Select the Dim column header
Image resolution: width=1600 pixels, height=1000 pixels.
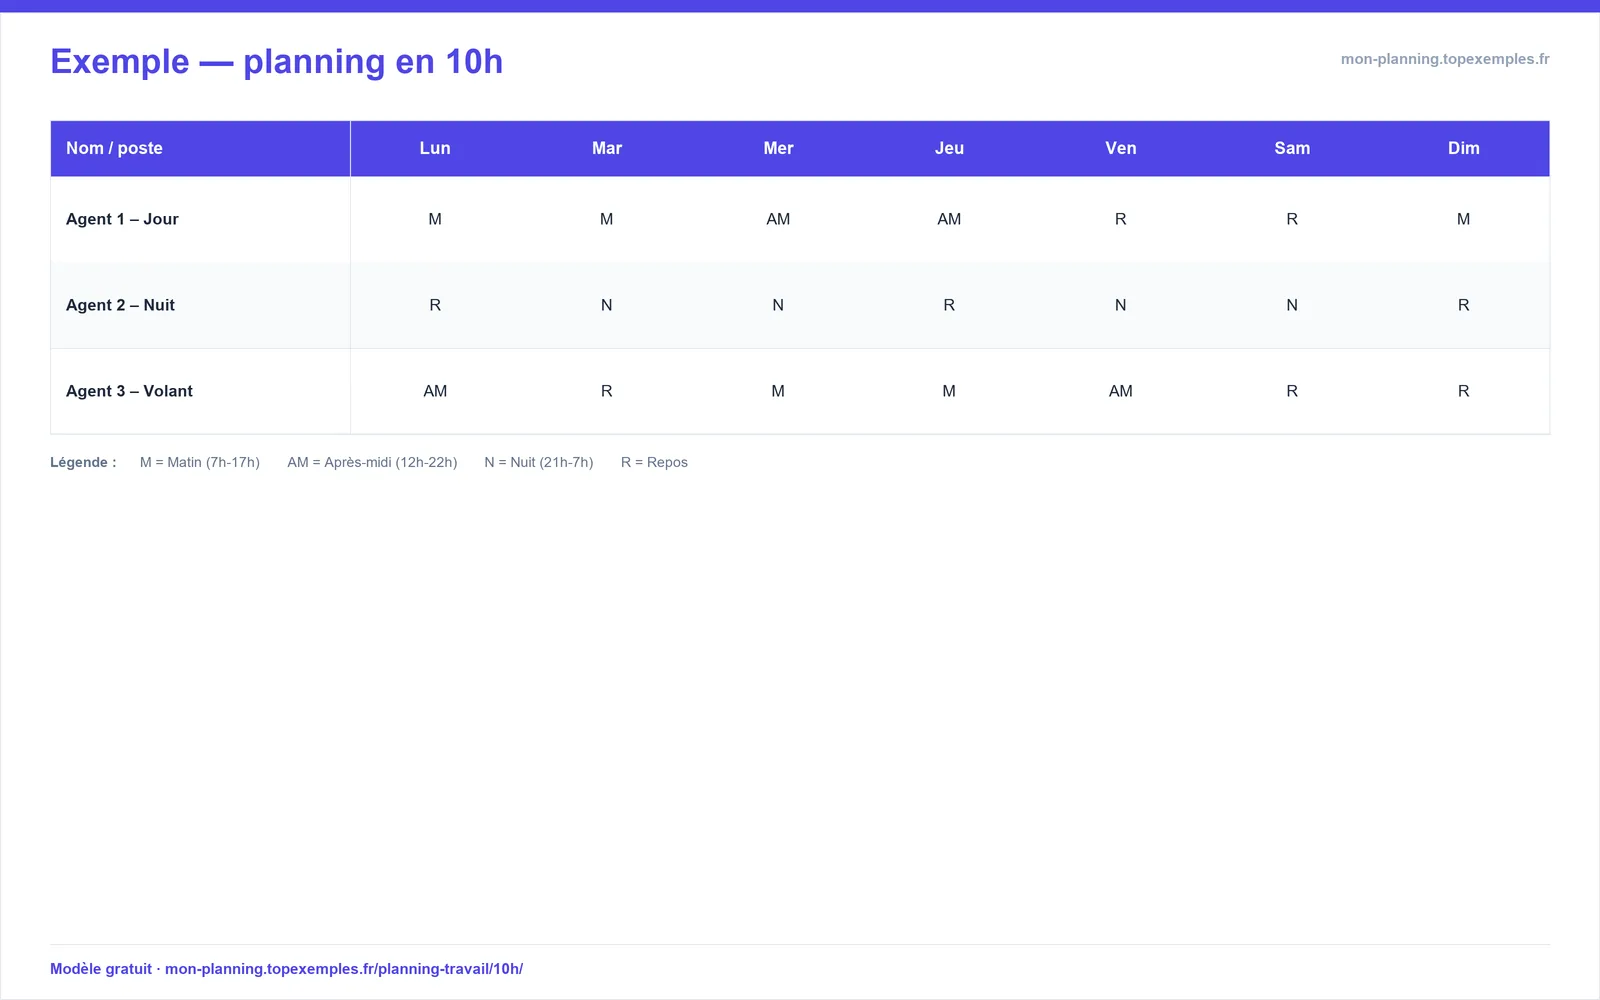coord(1464,148)
